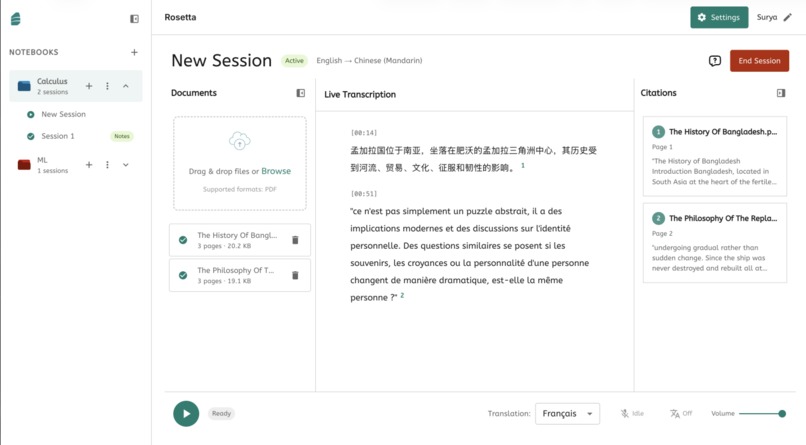This screenshot has height=445, width=806.
Task: Click the check icon for The History Of Bangl... document
Action: [x=183, y=240]
